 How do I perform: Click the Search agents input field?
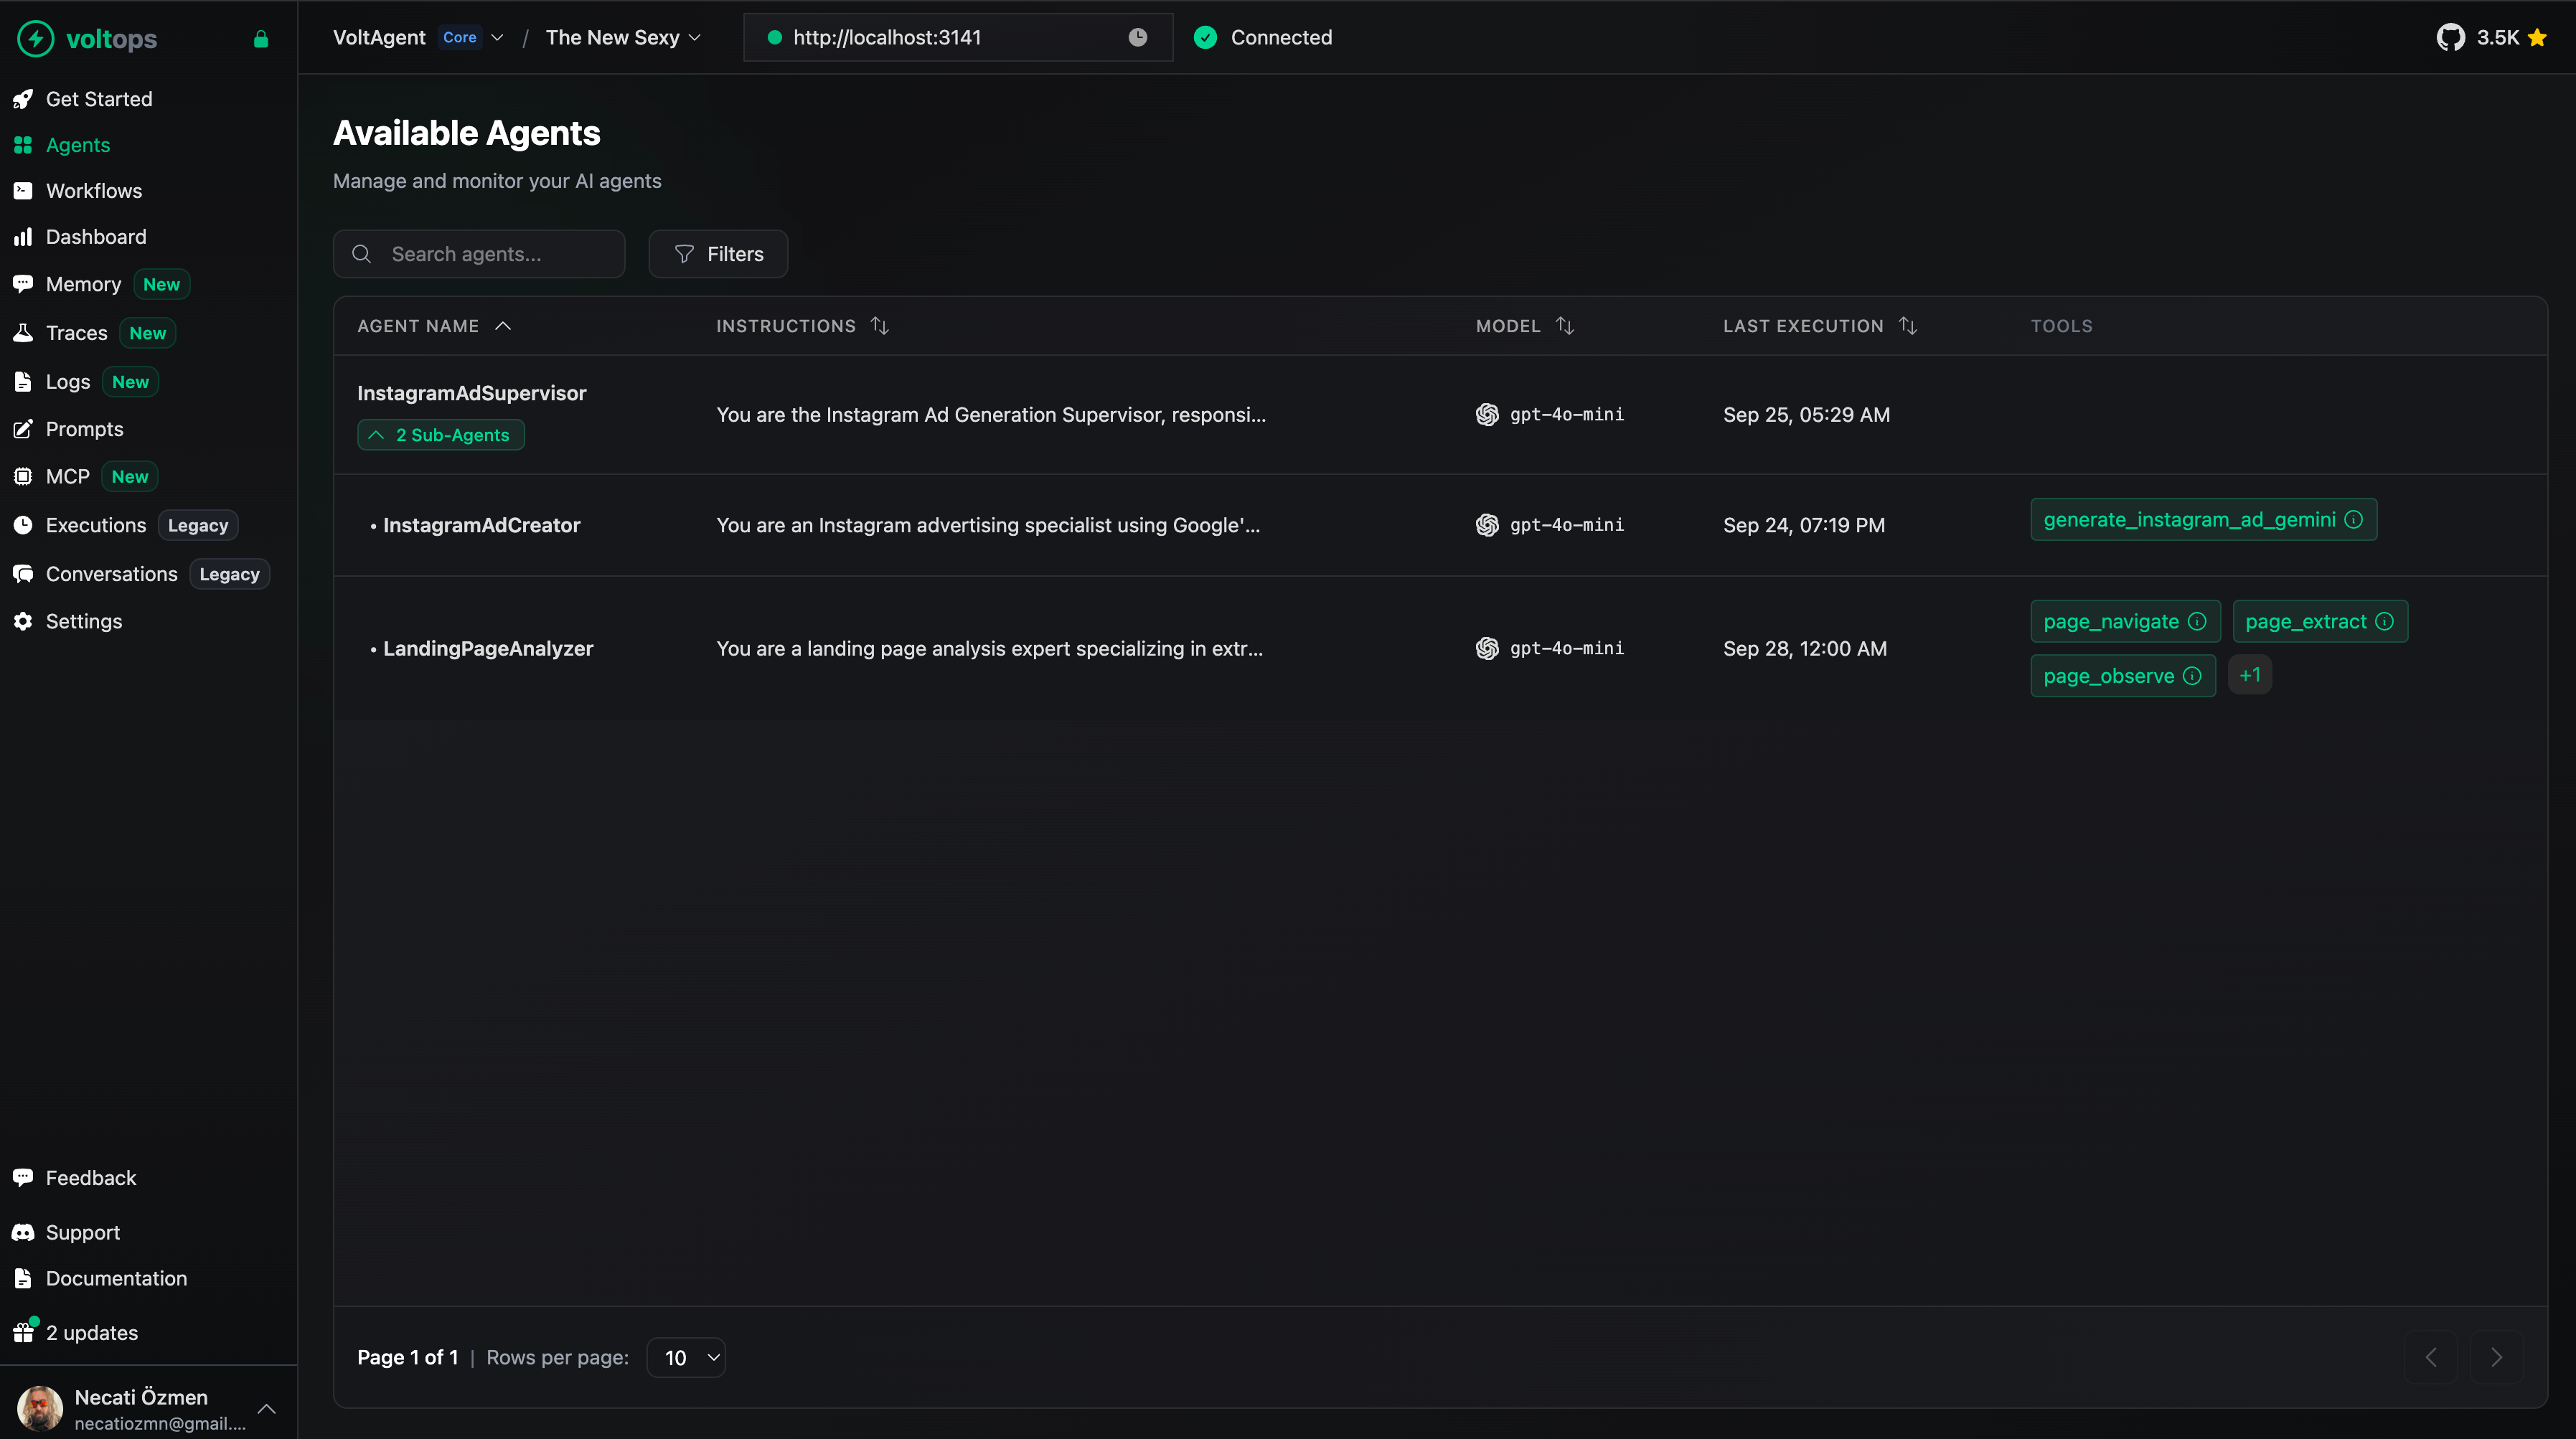coord(480,254)
